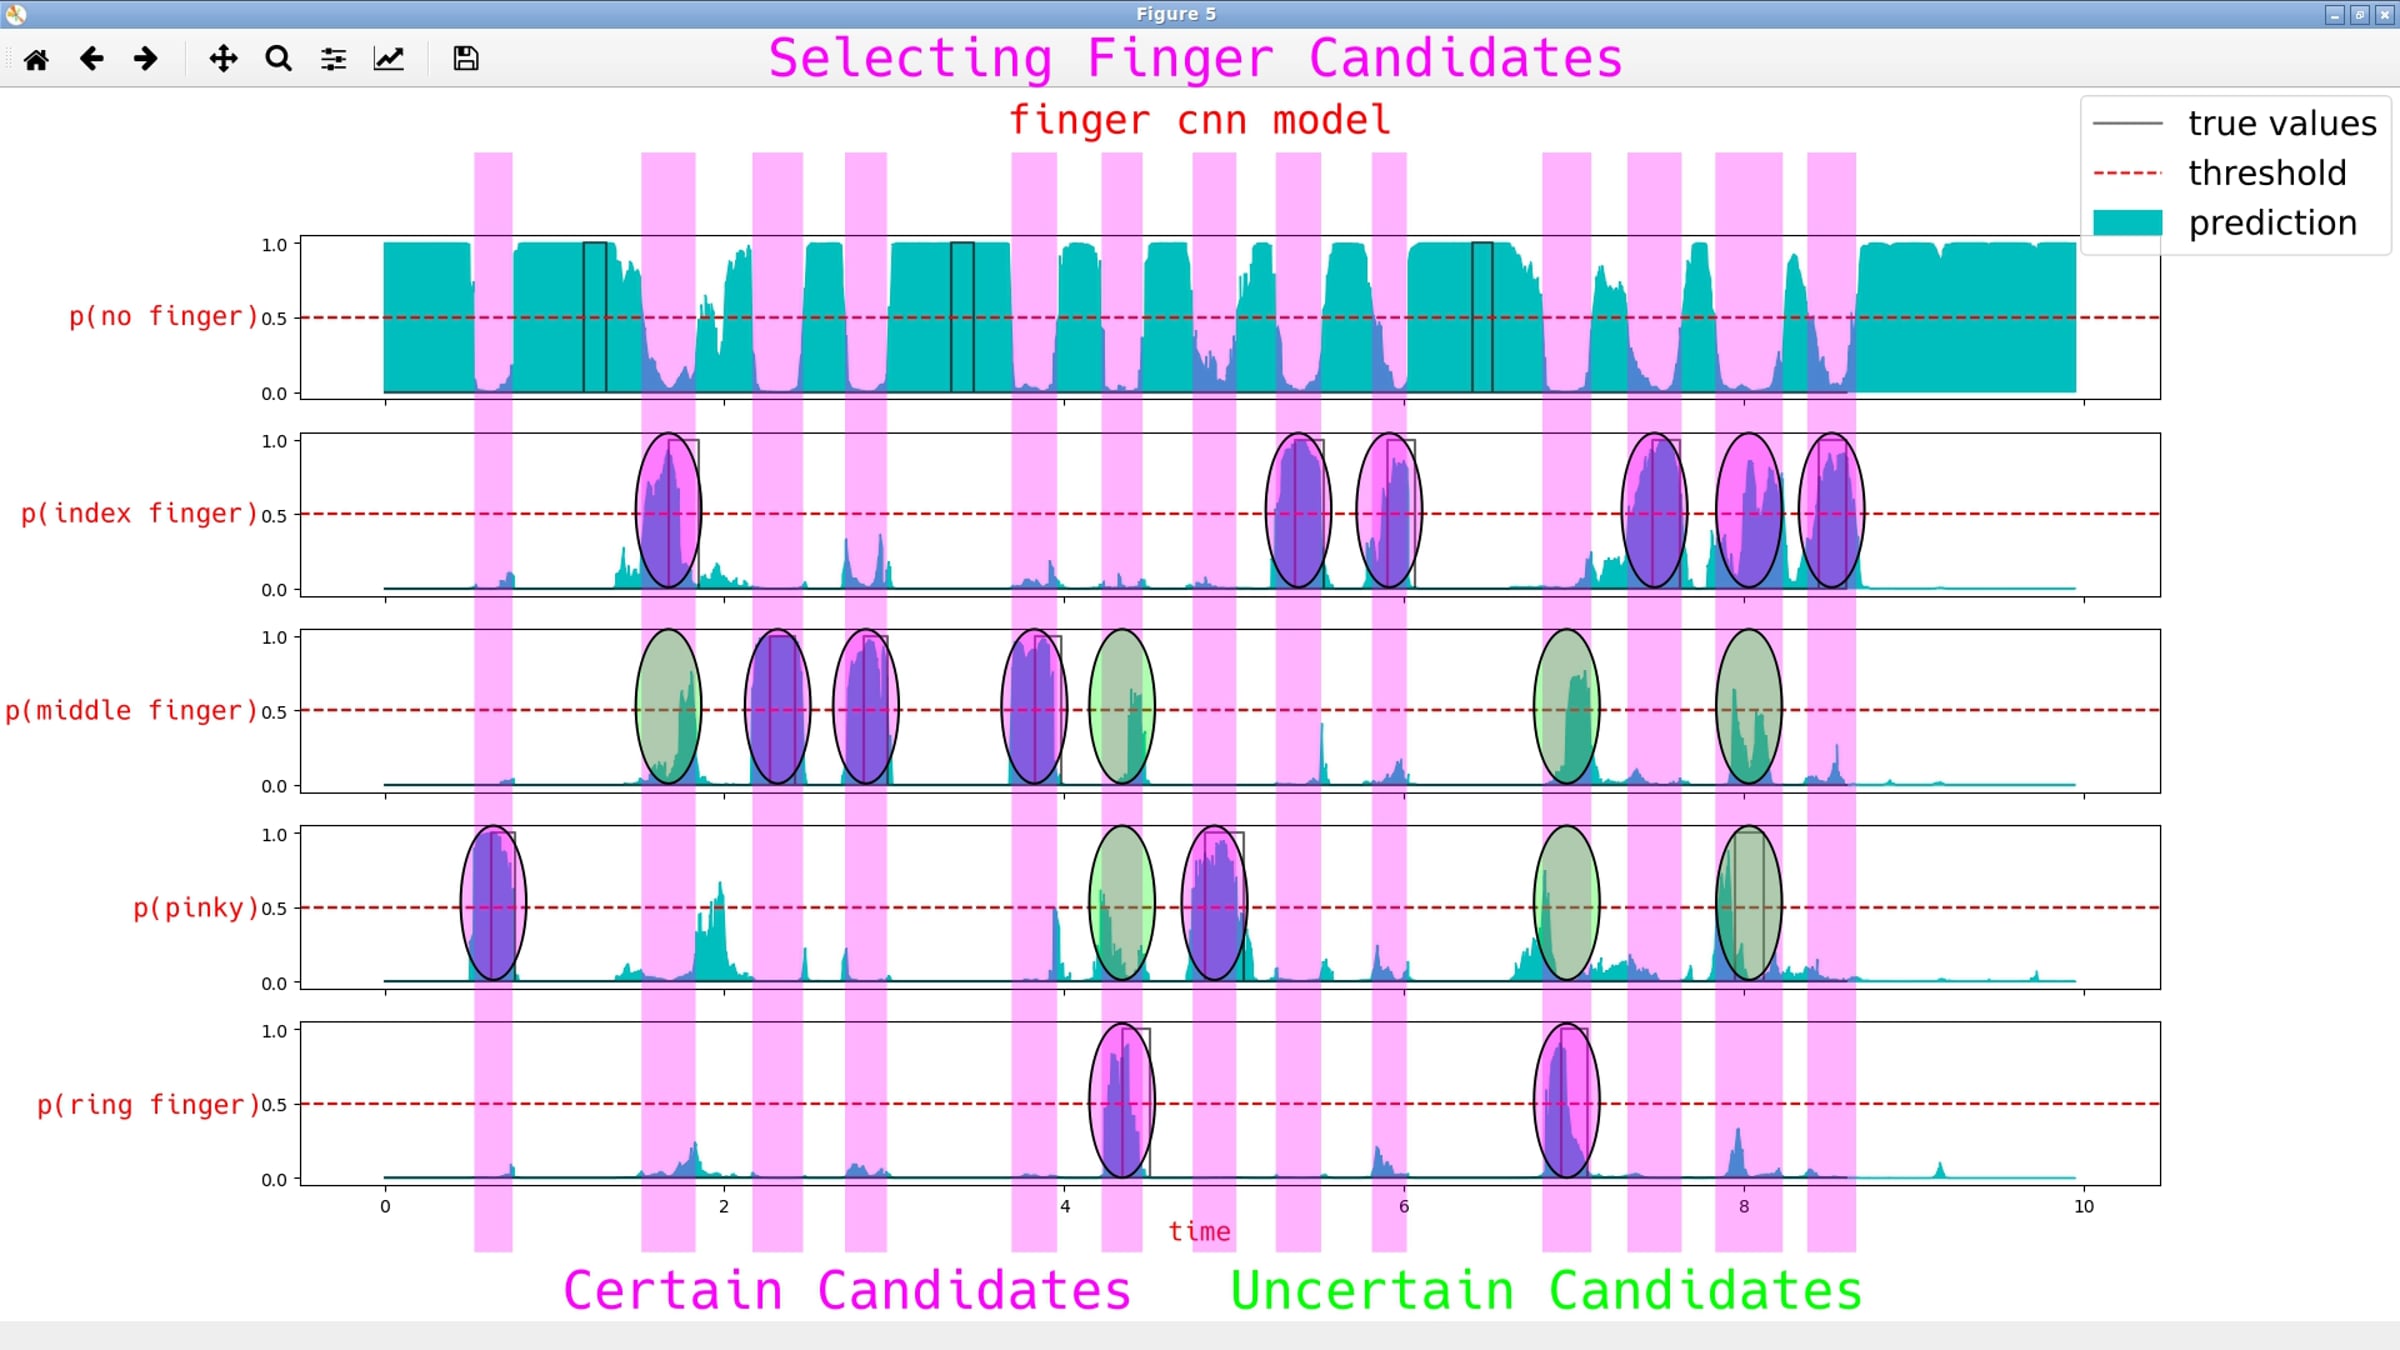Click the matplotlib window icon in title bar

pyautogui.click(x=15, y=14)
